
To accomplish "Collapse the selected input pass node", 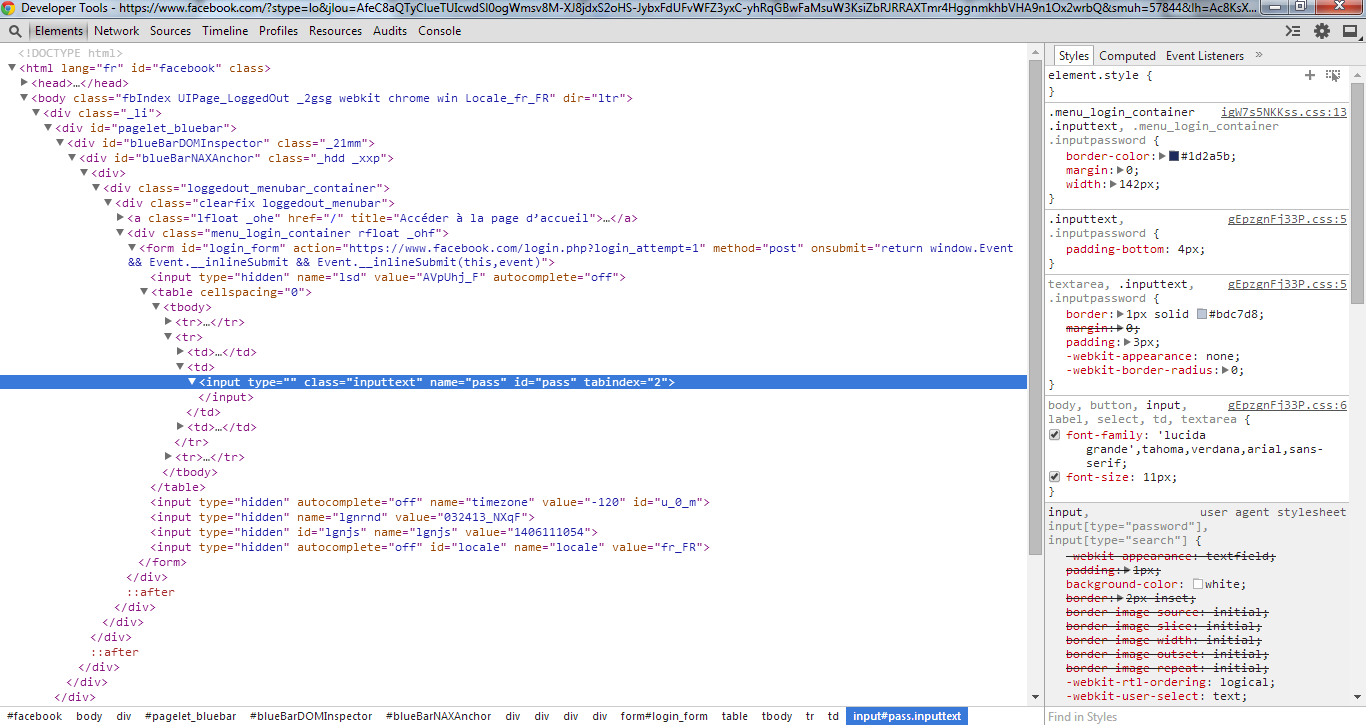I will point(192,382).
